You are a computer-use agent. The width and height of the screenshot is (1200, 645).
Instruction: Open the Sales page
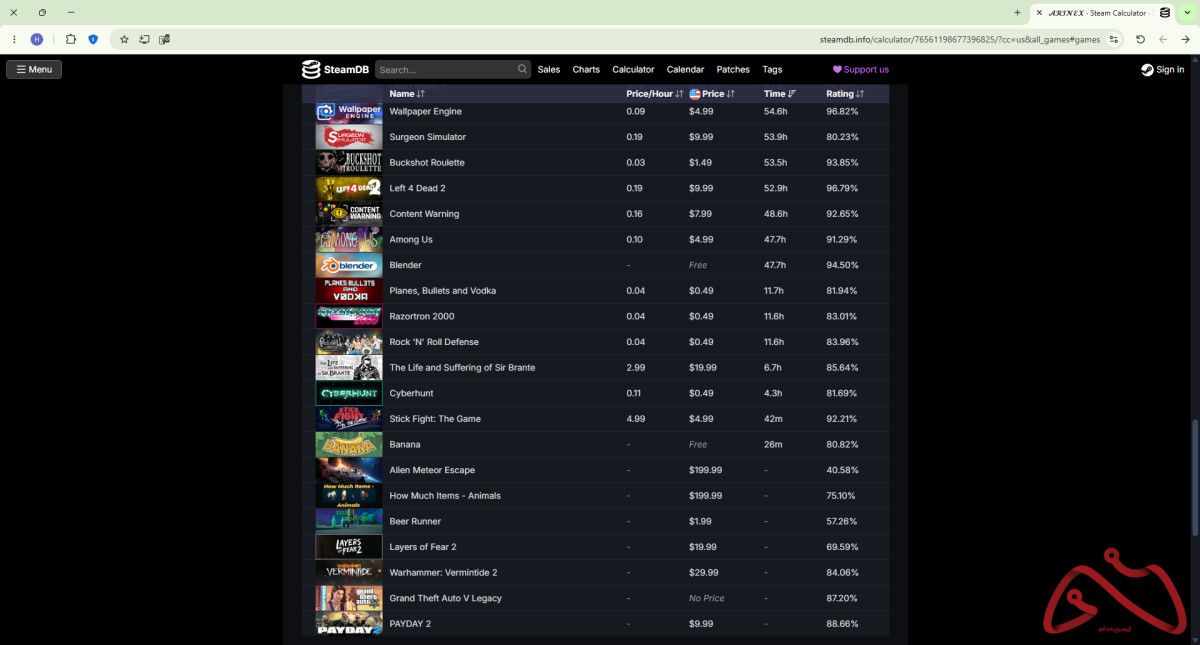[549, 70]
